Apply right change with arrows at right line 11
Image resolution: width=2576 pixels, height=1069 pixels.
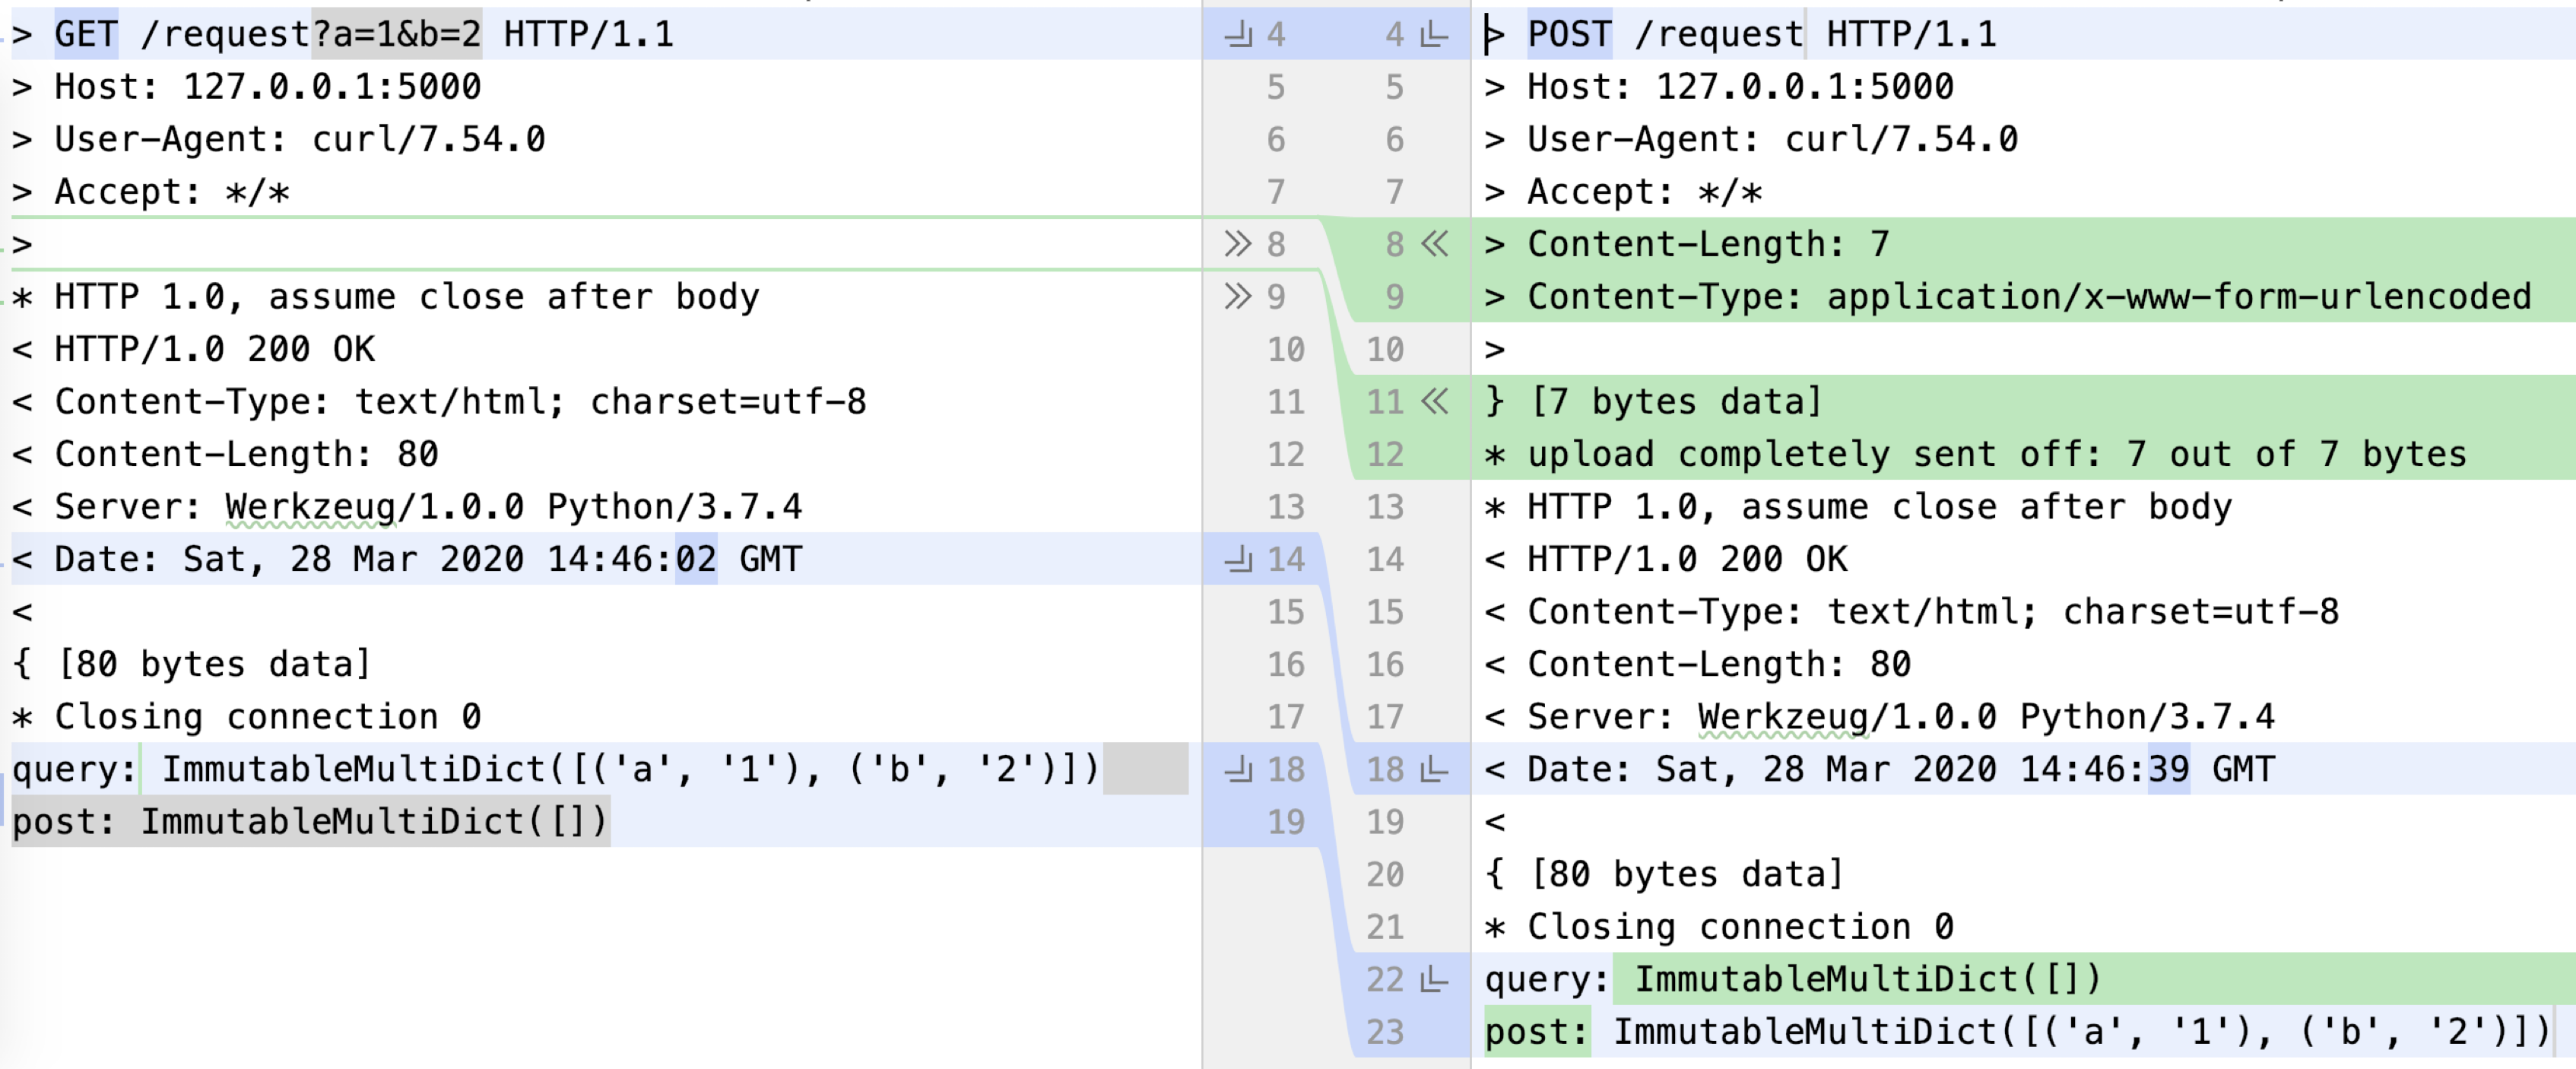1435,401
